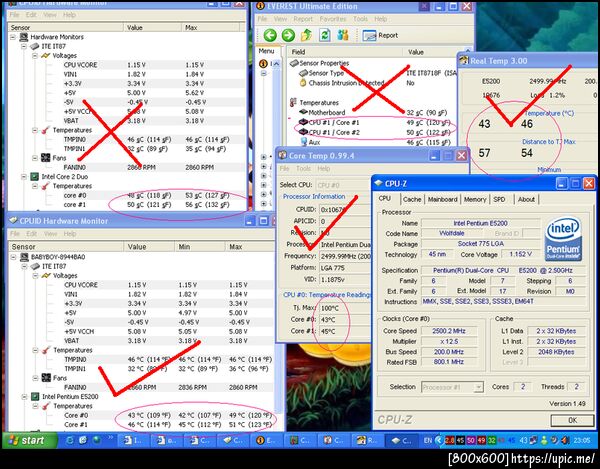The height and width of the screenshot is (469, 600).
Task: Collapse ITE IT87 under the Hardware Monitors root
Action: 24,46
